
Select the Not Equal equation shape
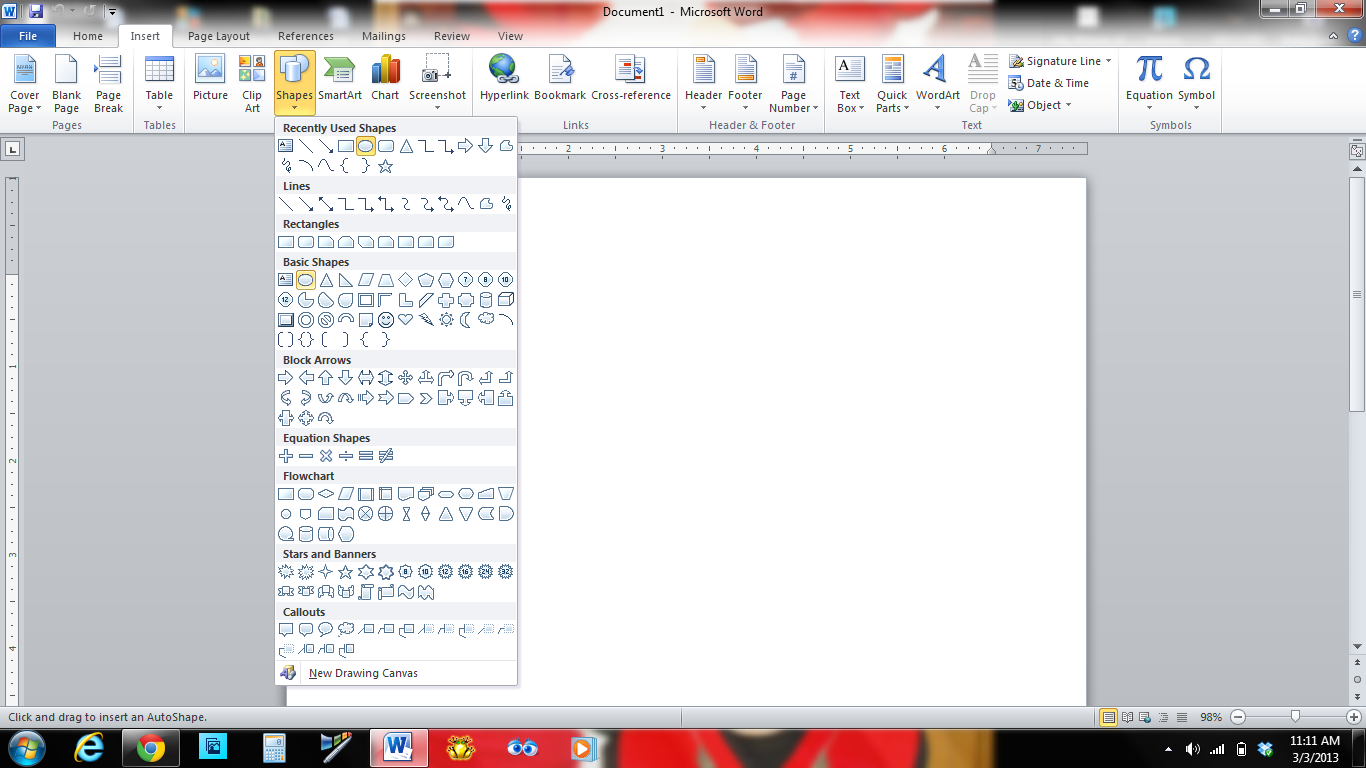pos(386,456)
